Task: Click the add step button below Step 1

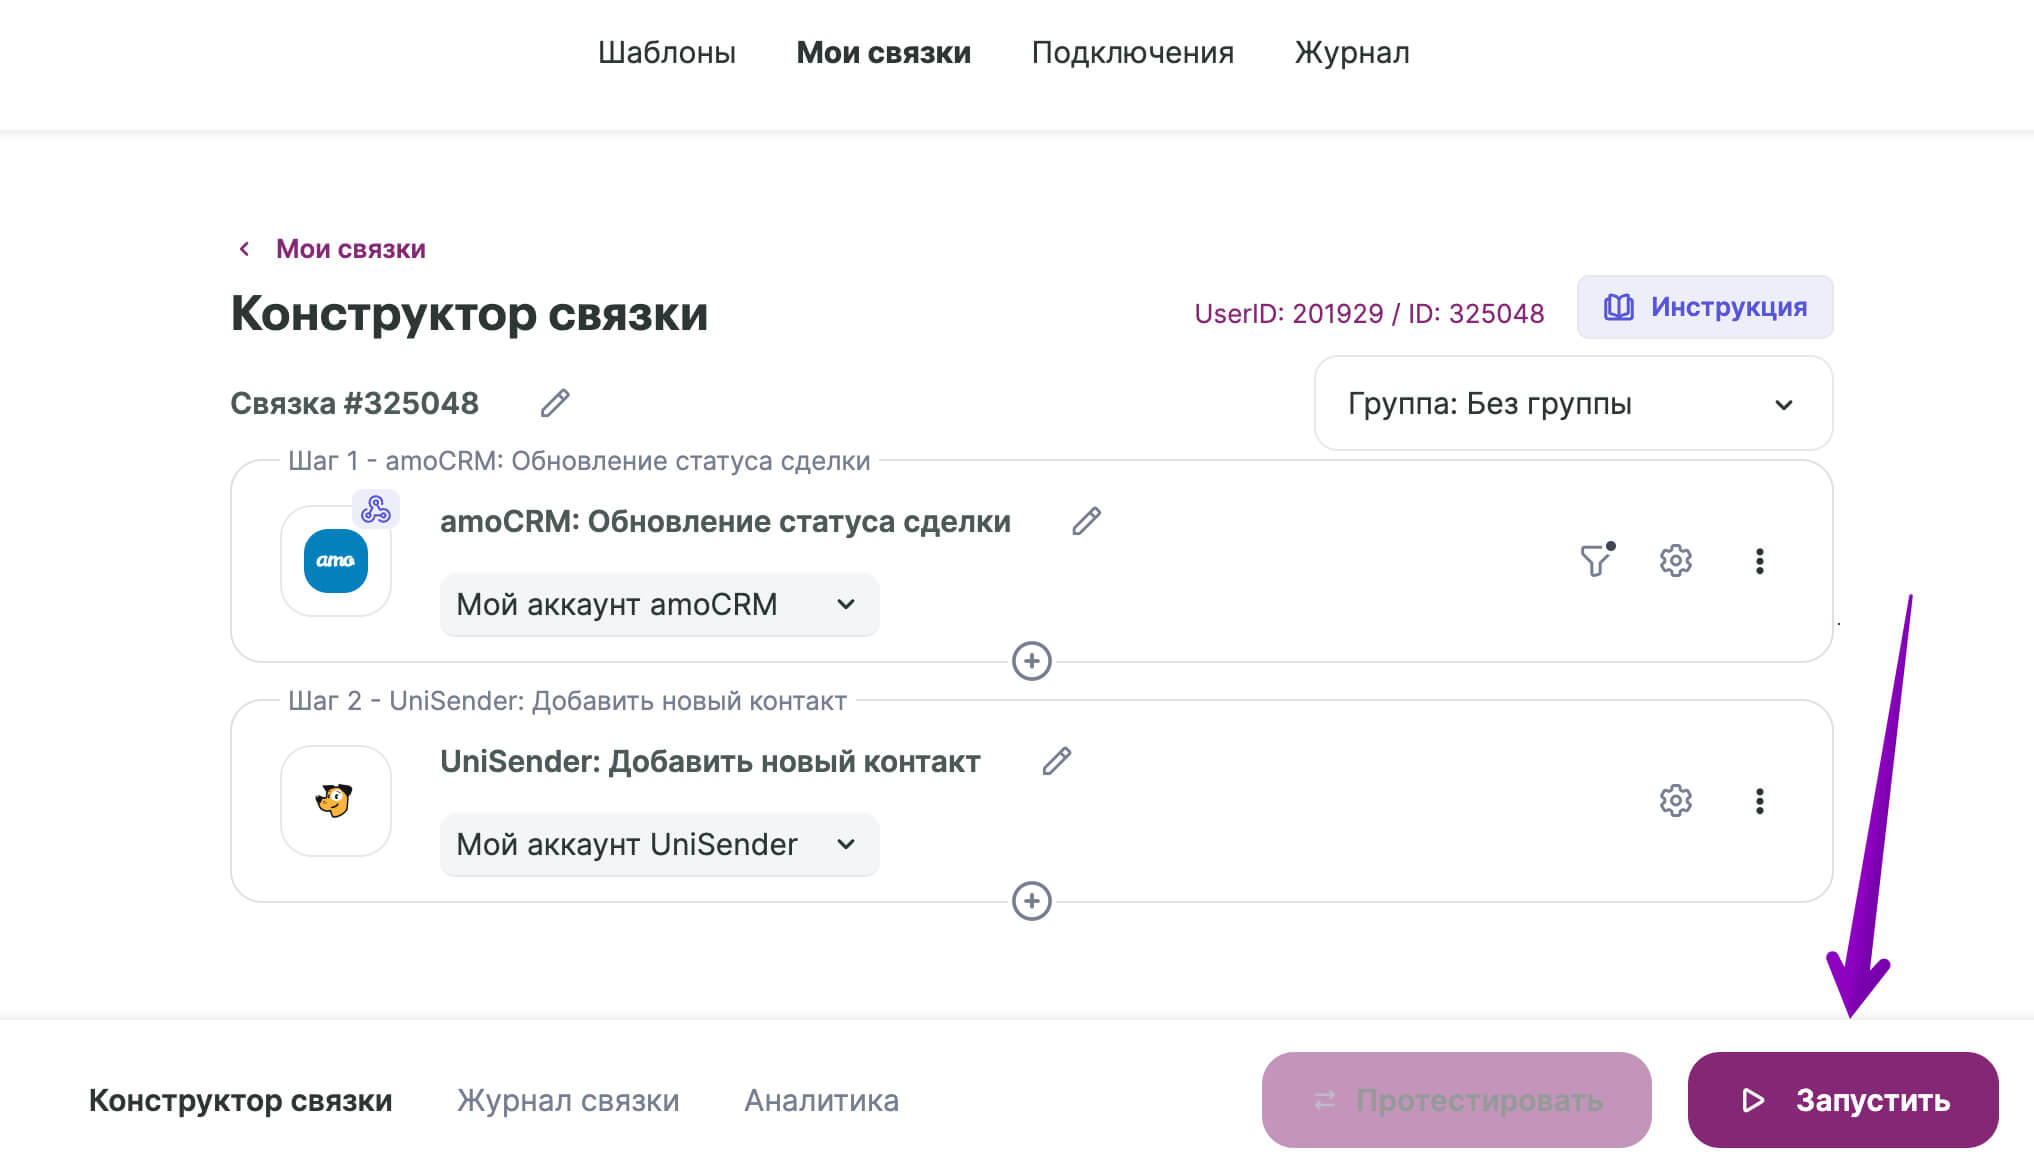Action: 1031,661
